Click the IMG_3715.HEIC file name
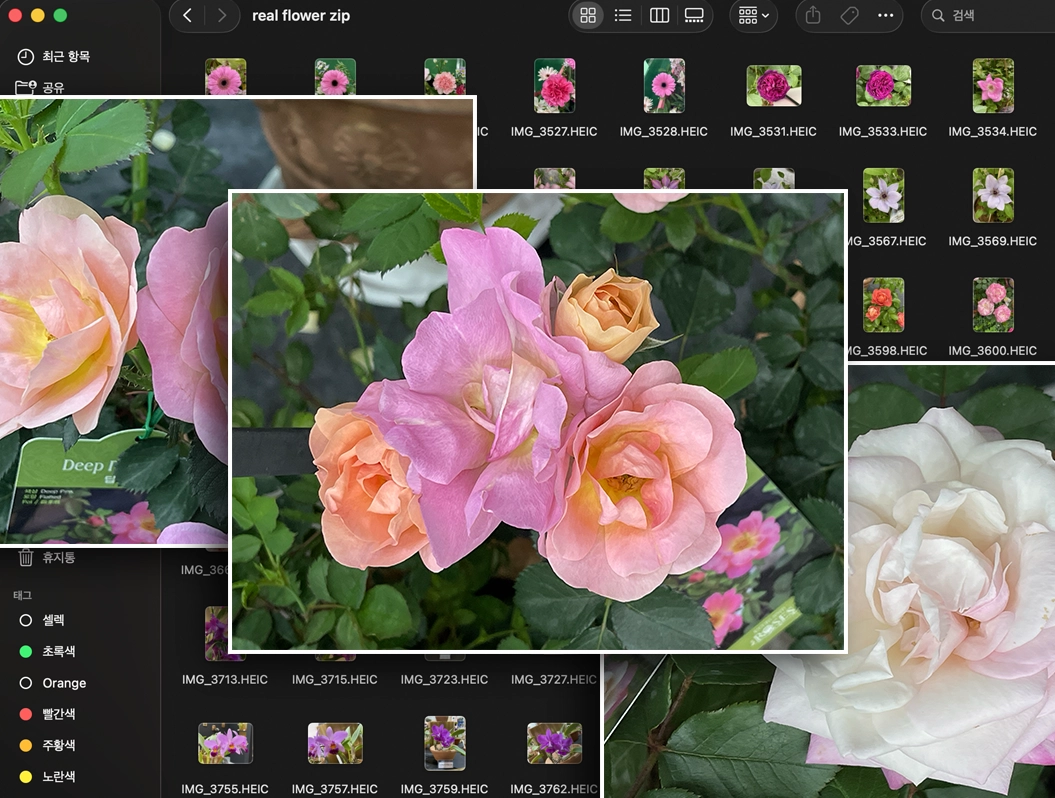The width and height of the screenshot is (1055, 798). click(334, 680)
